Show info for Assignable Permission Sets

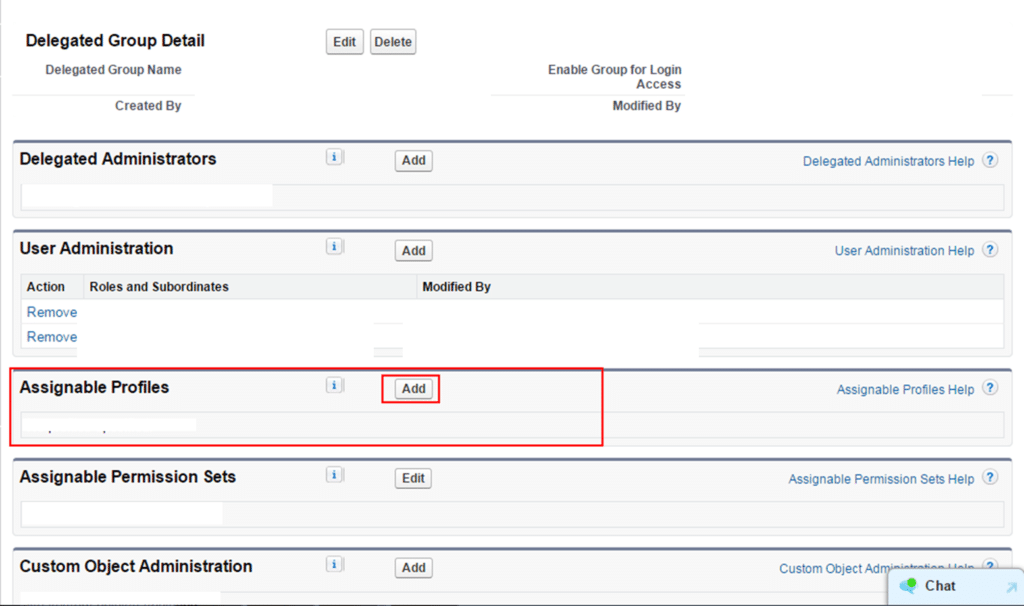click(x=335, y=475)
